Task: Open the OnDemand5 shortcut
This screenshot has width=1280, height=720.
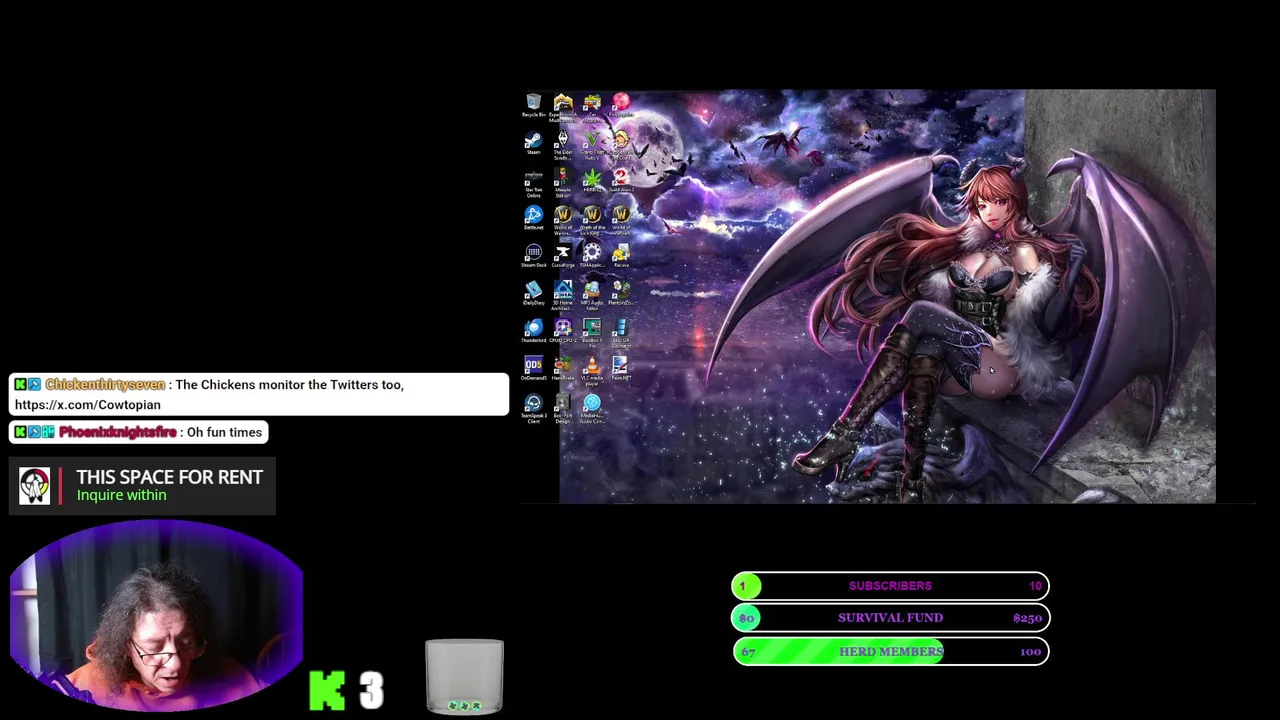Action: 533,368
